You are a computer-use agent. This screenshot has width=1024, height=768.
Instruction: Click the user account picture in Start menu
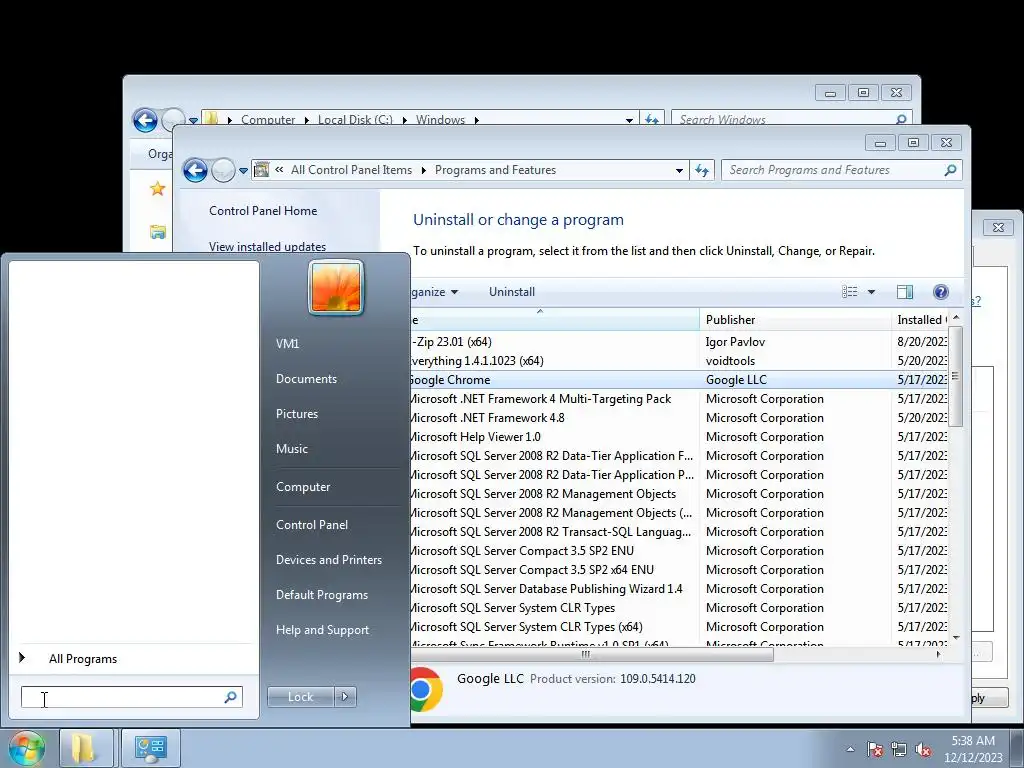pyautogui.click(x=336, y=287)
